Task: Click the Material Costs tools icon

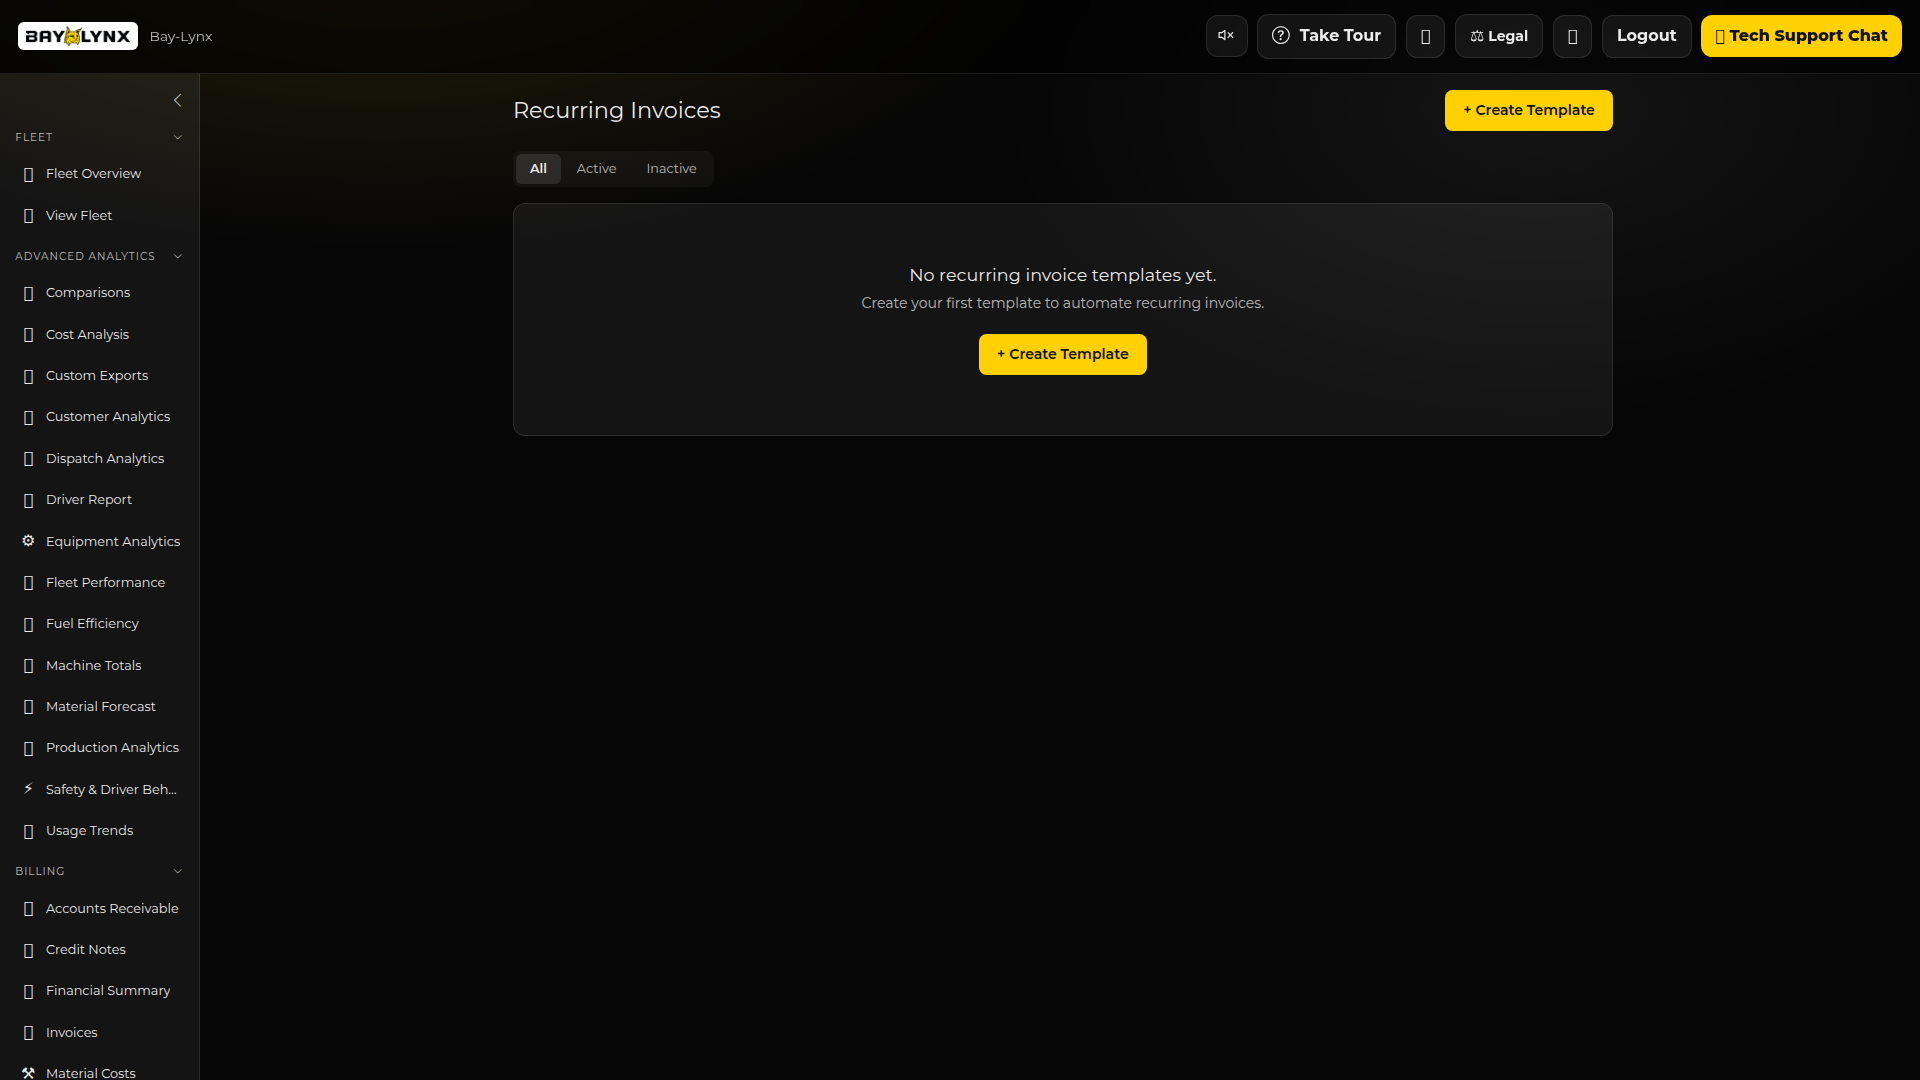Action: pos(28,1072)
